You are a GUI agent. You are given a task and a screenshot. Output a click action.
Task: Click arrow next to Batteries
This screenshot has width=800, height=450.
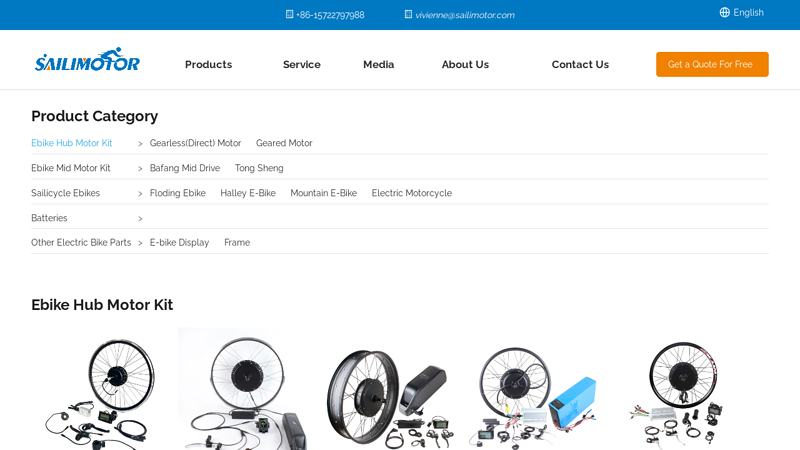tap(140, 218)
